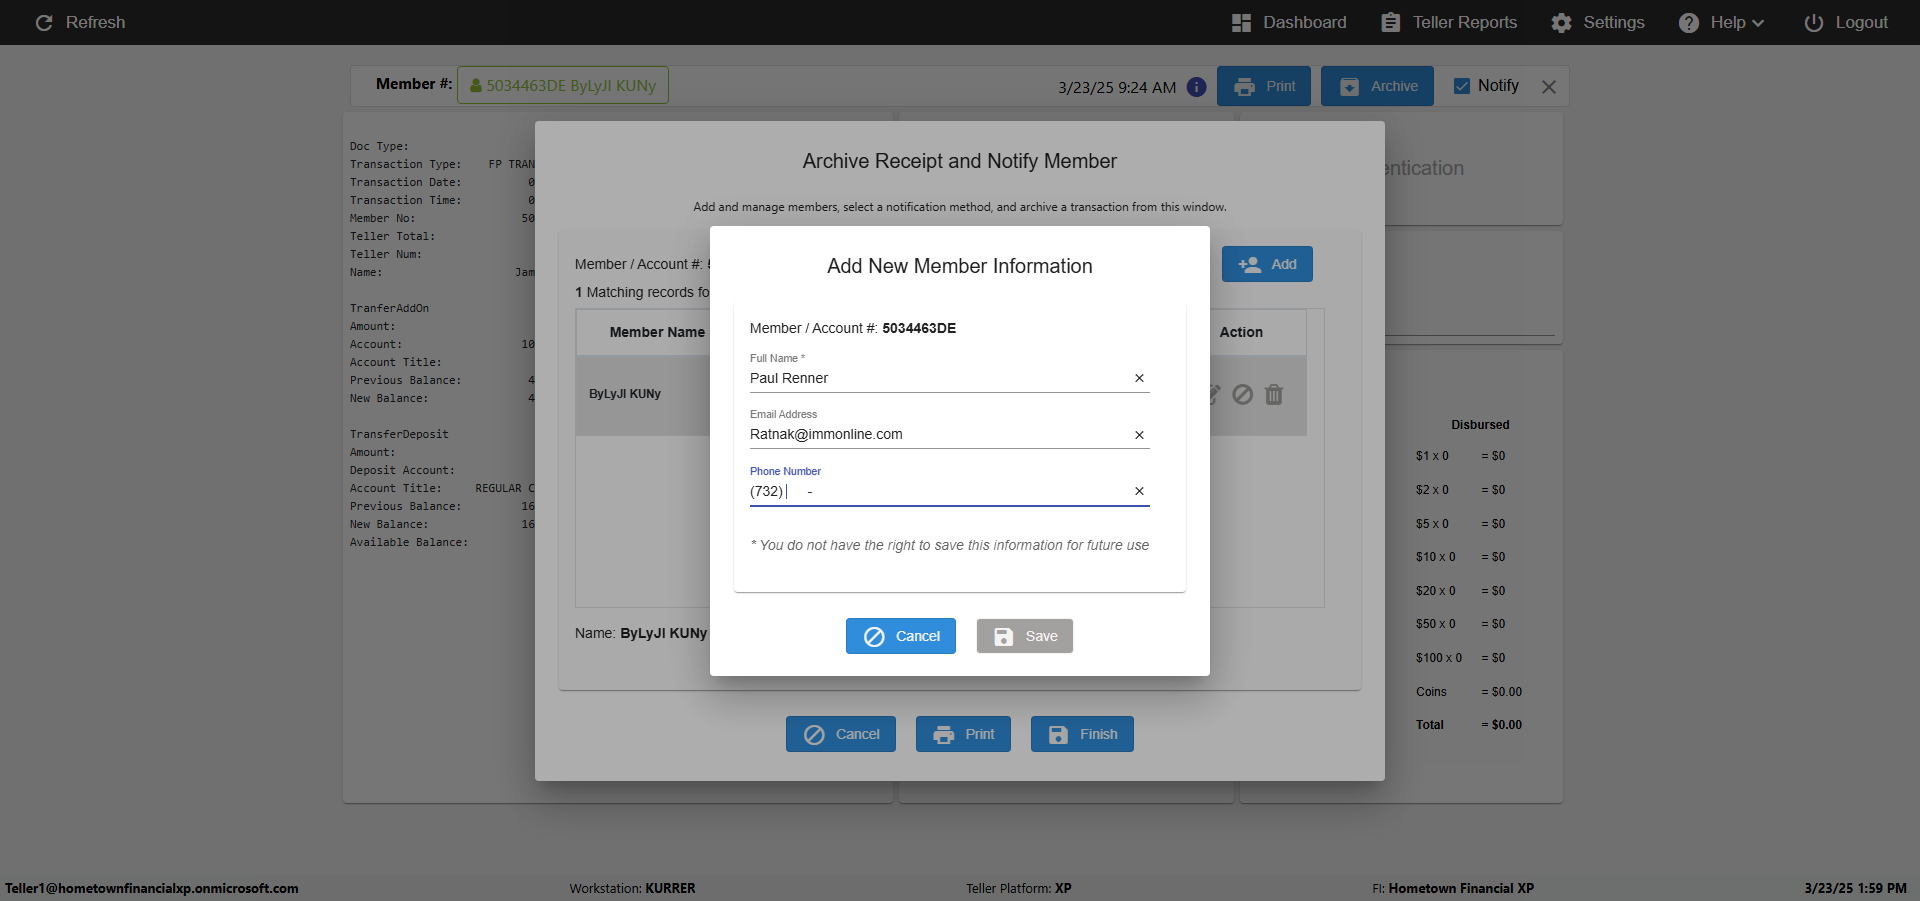Click Workstation: KURRER in status bar
Screen dimensions: 1920x901
[x=632, y=888]
